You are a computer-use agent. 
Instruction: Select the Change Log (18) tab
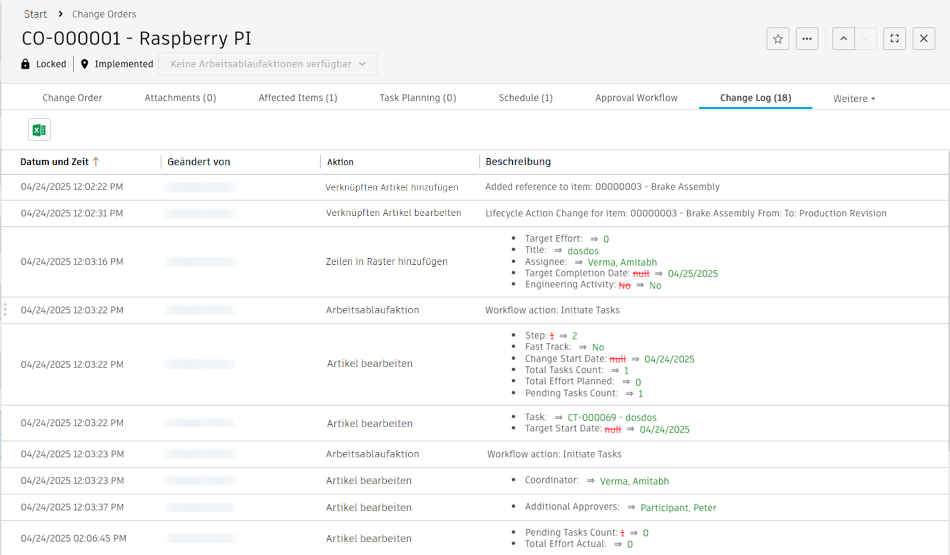pos(756,98)
